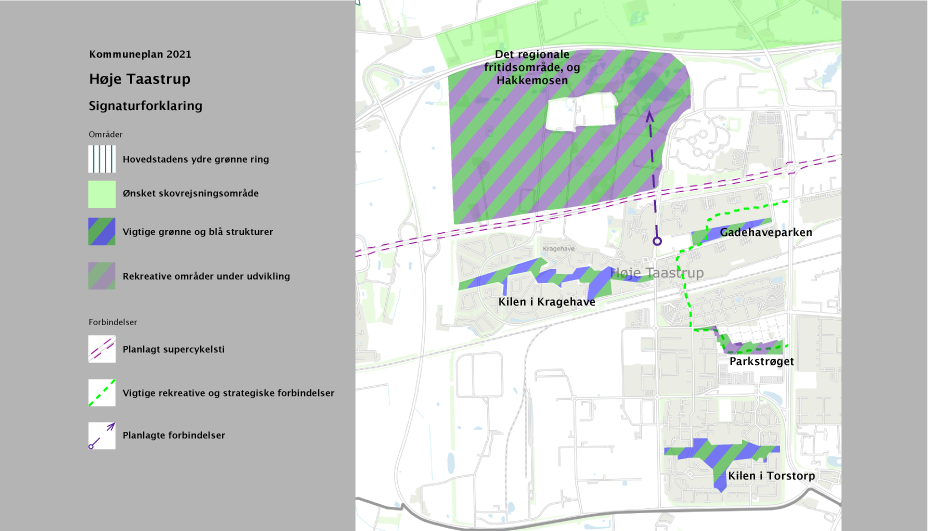
Task: Click the white gap inside the striped Hakkemosen area
Action: coord(580,111)
